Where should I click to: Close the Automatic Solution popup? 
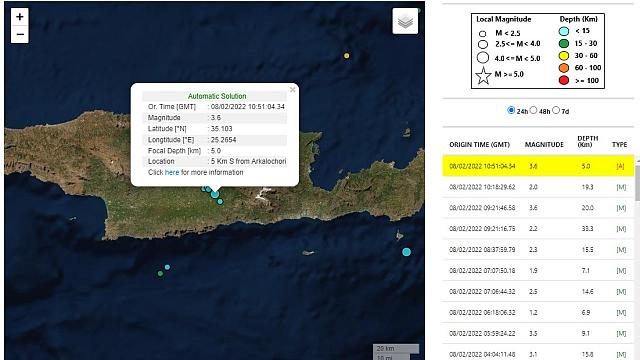292,90
